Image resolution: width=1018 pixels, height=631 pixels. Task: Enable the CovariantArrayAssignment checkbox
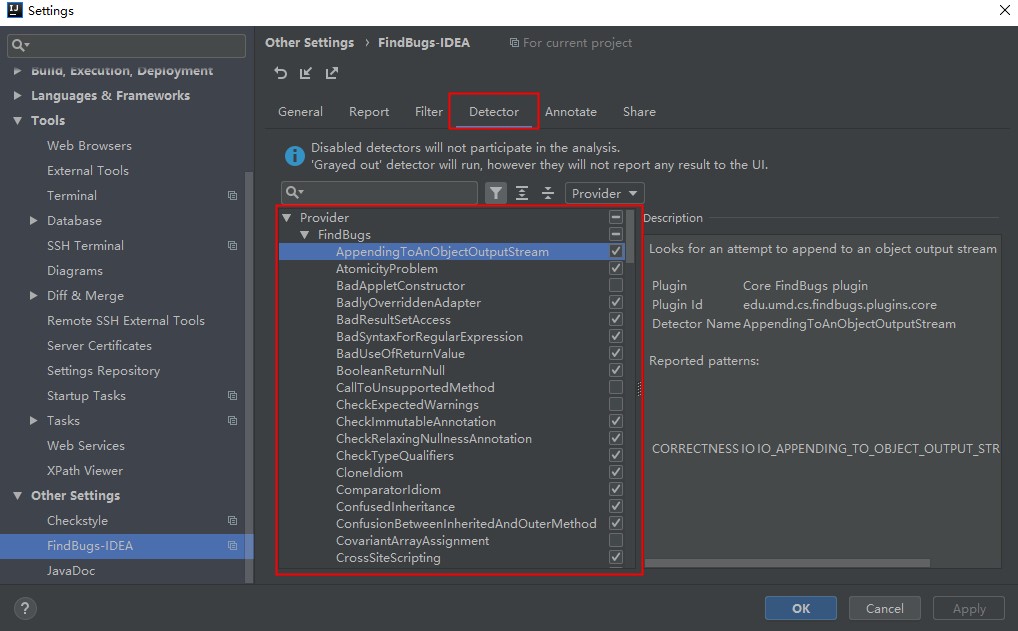(x=616, y=540)
